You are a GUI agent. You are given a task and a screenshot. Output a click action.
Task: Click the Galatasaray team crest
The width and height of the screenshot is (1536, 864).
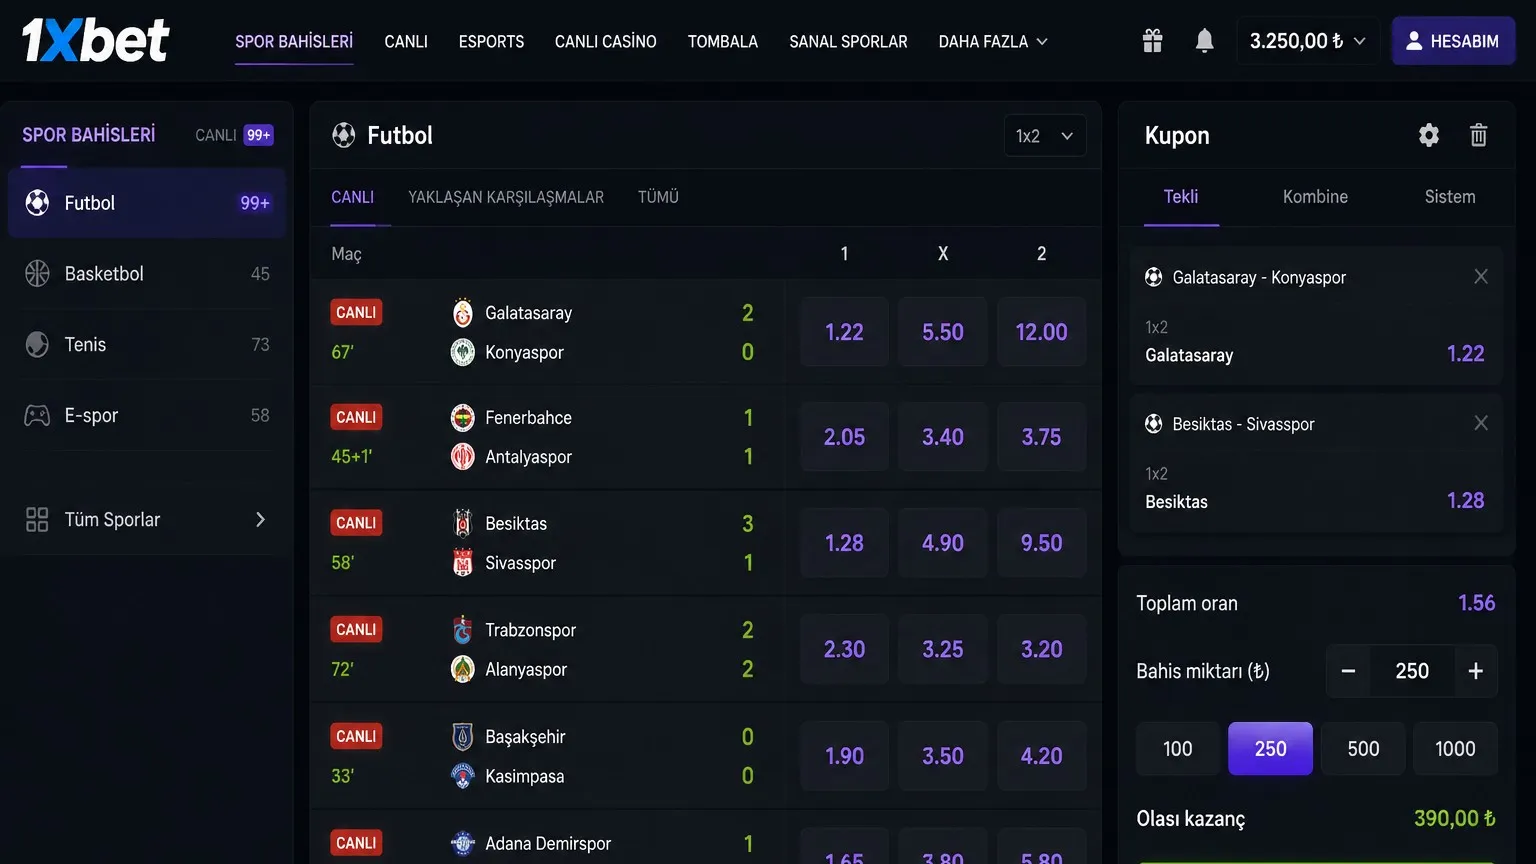tap(462, 313)
